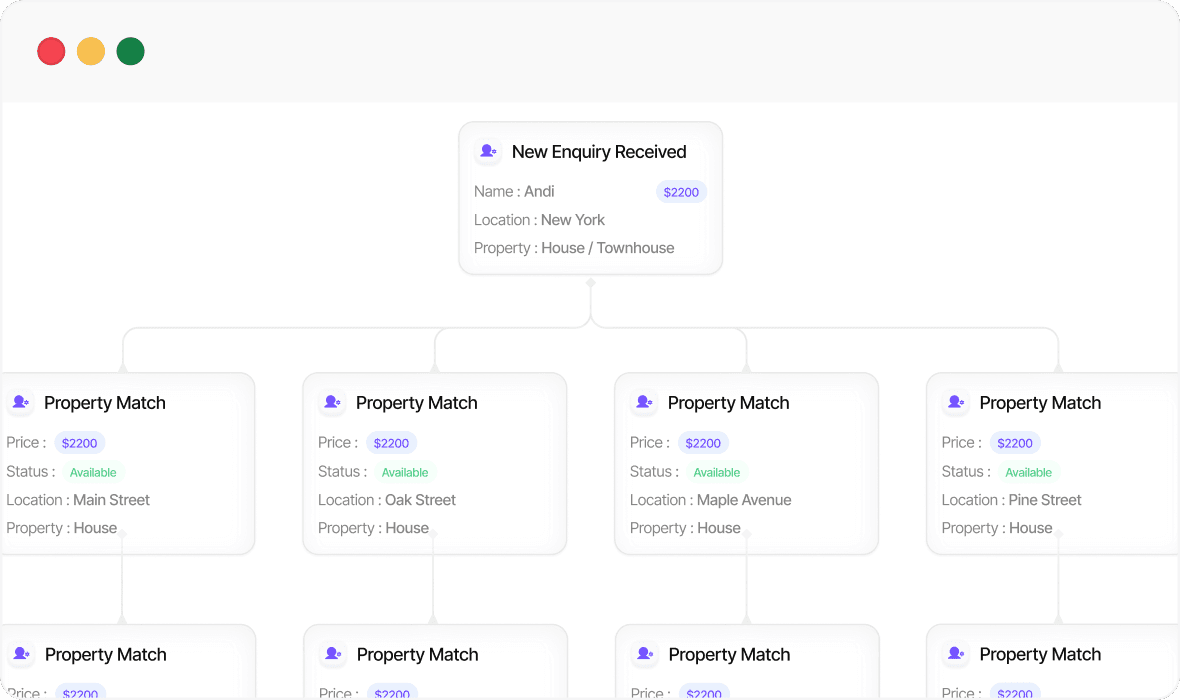
Task: Click the Pine Street card's user icon
Action: coord(956,403)
